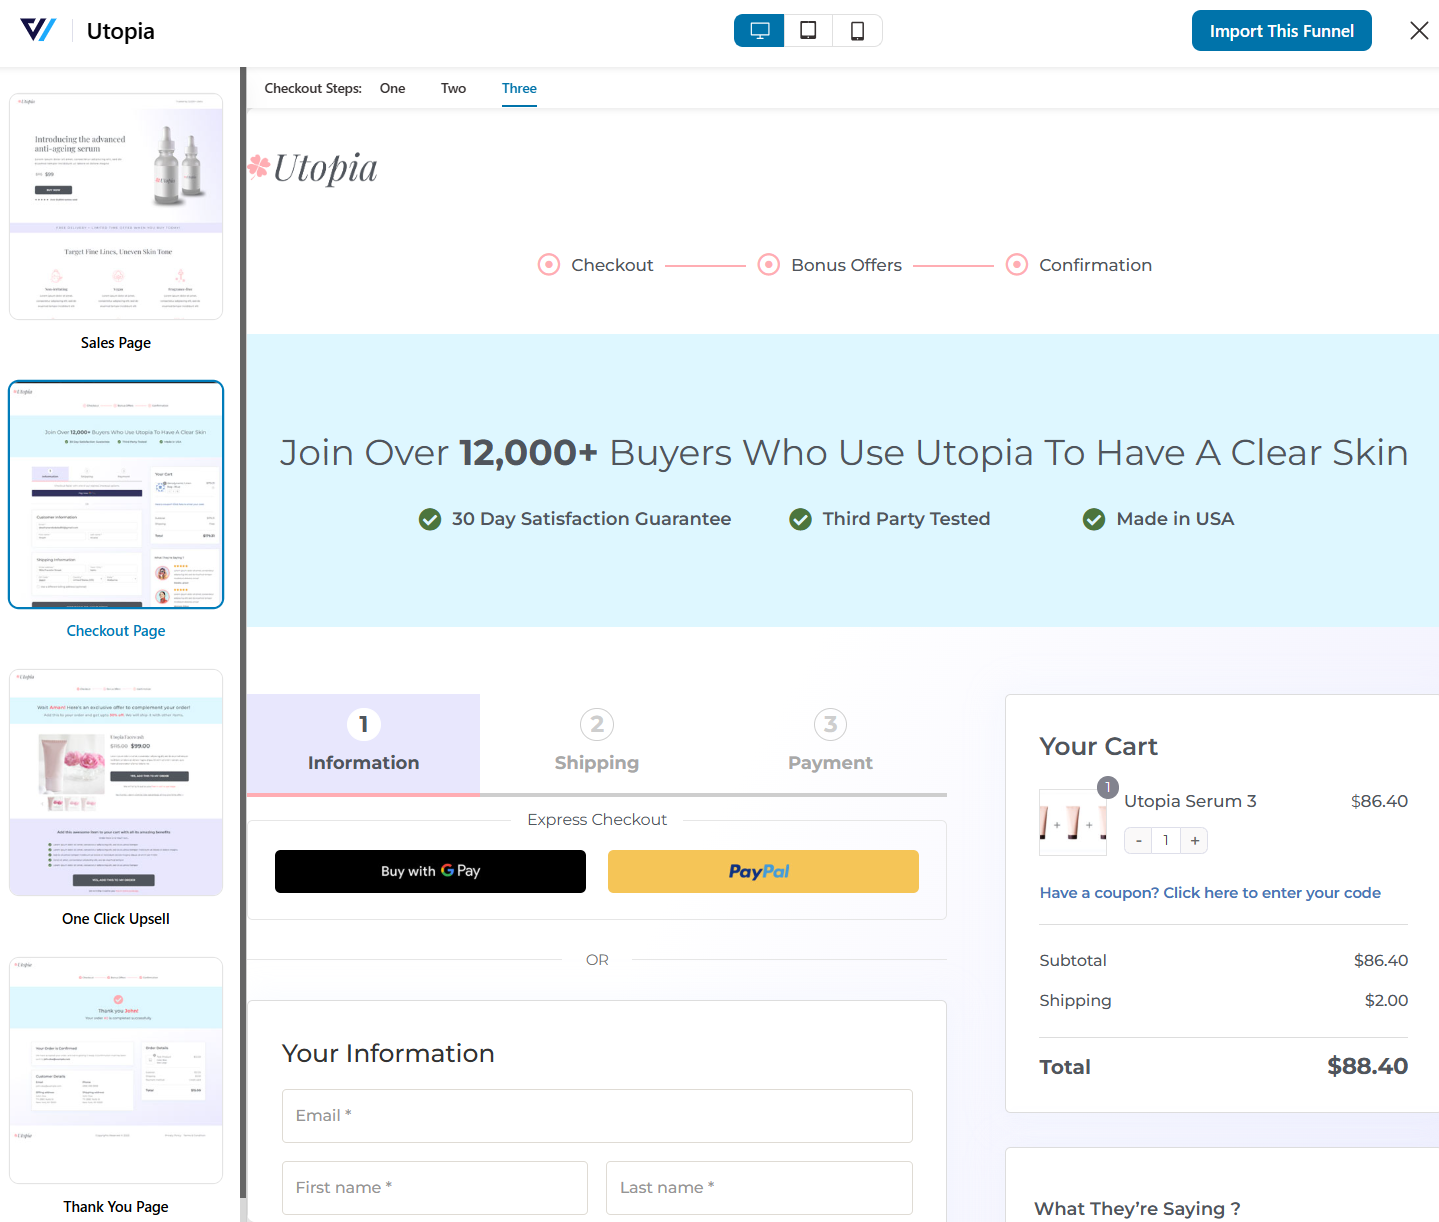Click the Total amount $88.40
The height and width of the screenshot is (1222, 1439).
(1367, 1066)
